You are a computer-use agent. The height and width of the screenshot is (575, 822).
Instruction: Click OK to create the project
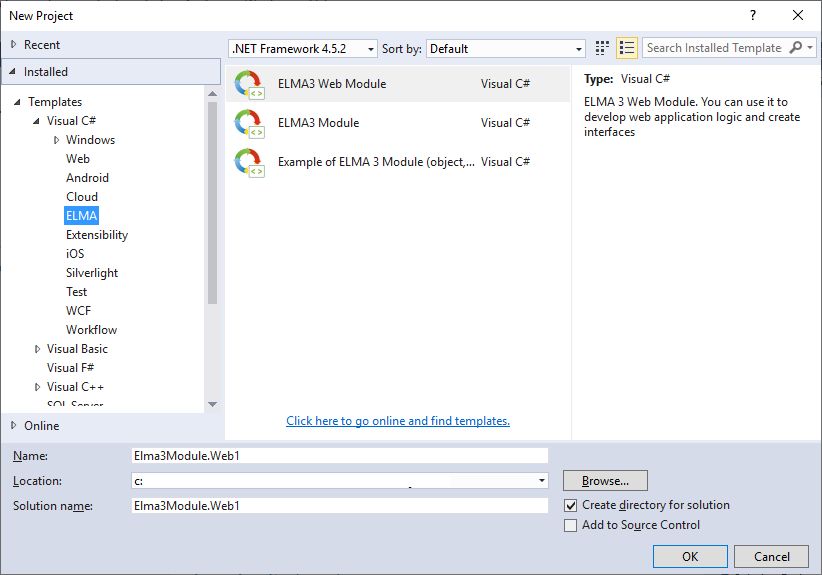(x=690, y=556)
